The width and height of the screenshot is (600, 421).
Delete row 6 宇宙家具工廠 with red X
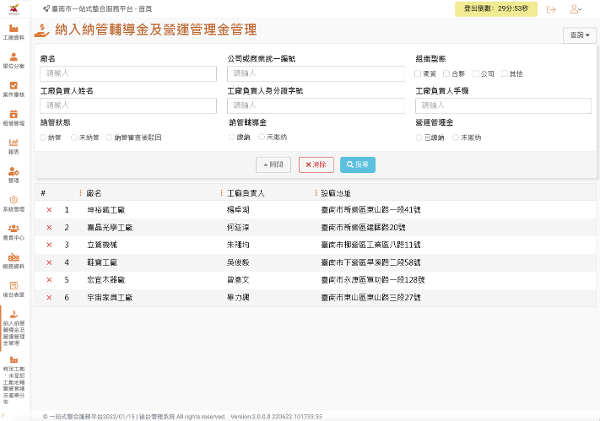pos(49,297)
